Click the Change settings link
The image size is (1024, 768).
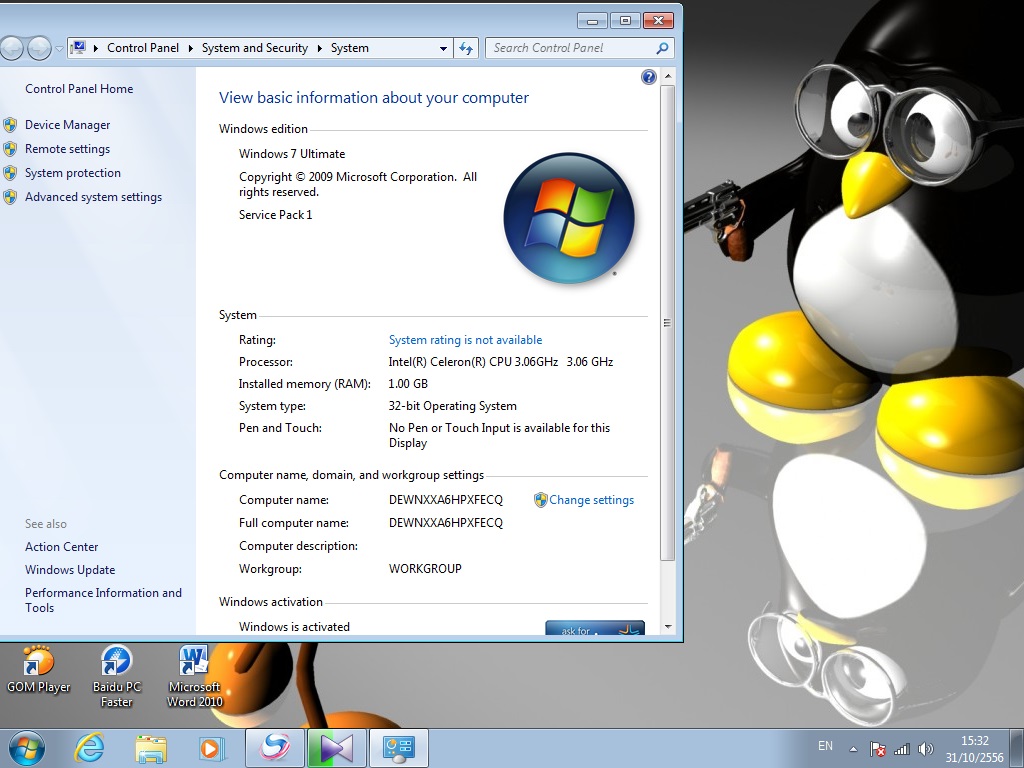click(x=592, y=500)
